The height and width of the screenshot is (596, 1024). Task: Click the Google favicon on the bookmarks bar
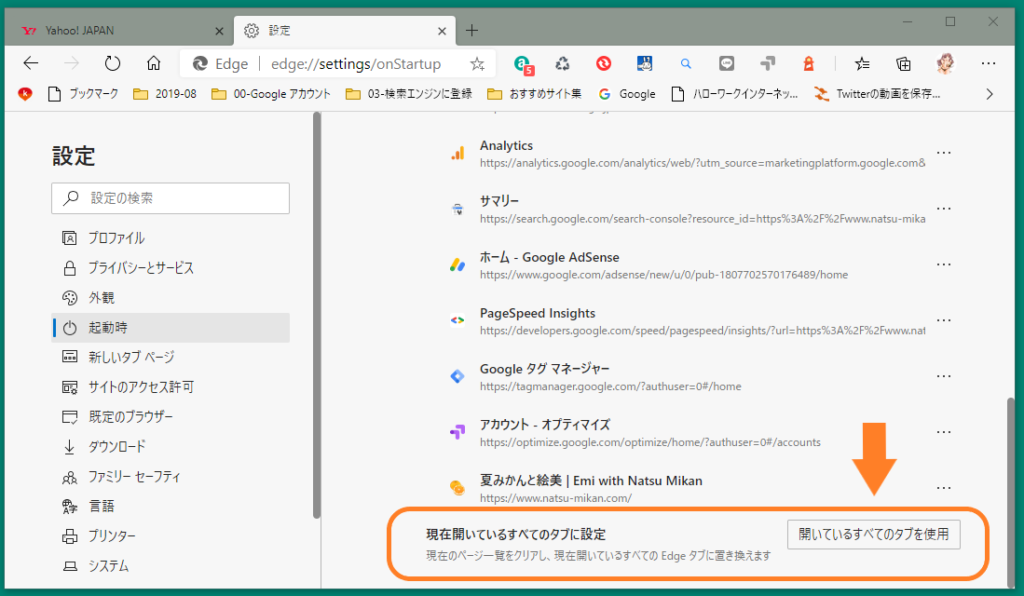pos(604,94)
